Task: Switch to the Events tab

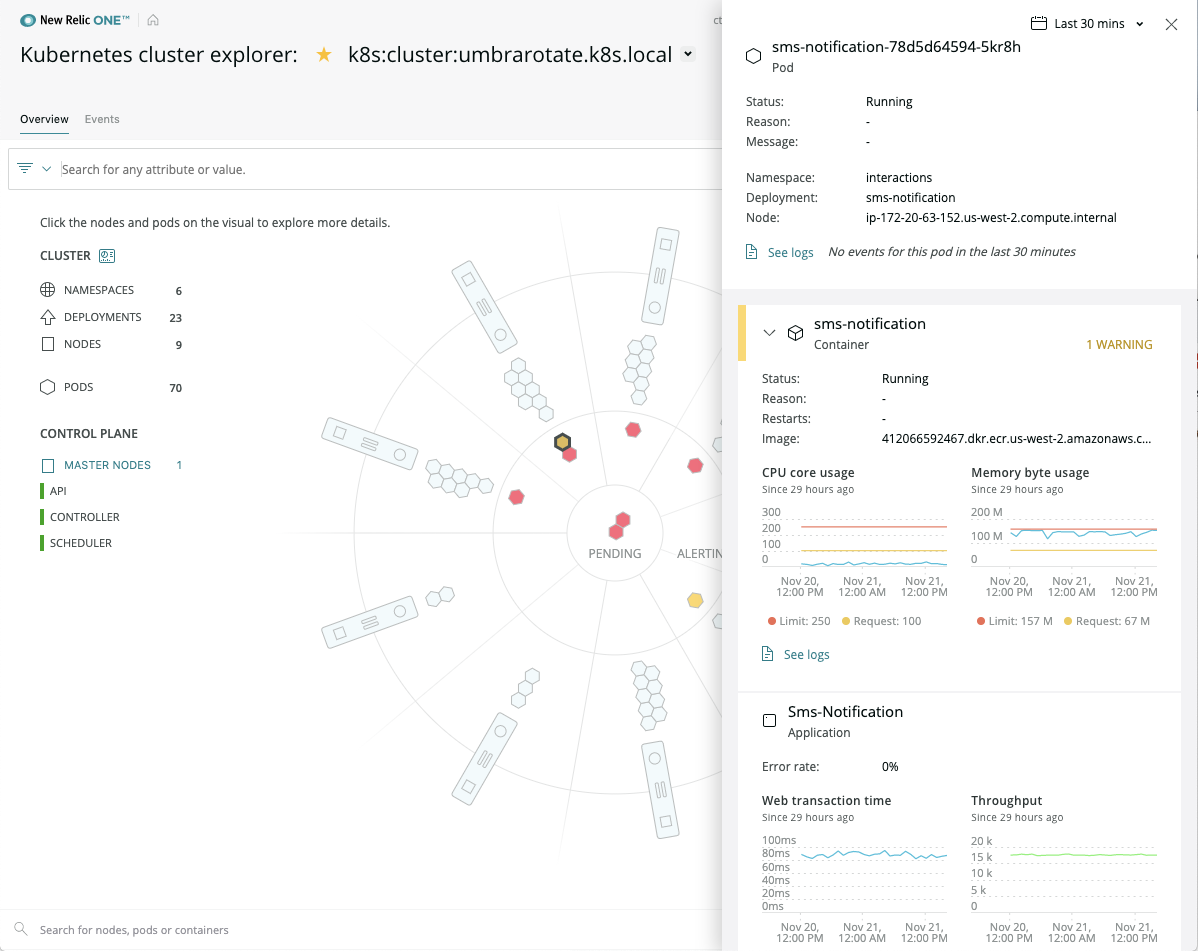Action: pyautogui.click(x=102, y=119)
